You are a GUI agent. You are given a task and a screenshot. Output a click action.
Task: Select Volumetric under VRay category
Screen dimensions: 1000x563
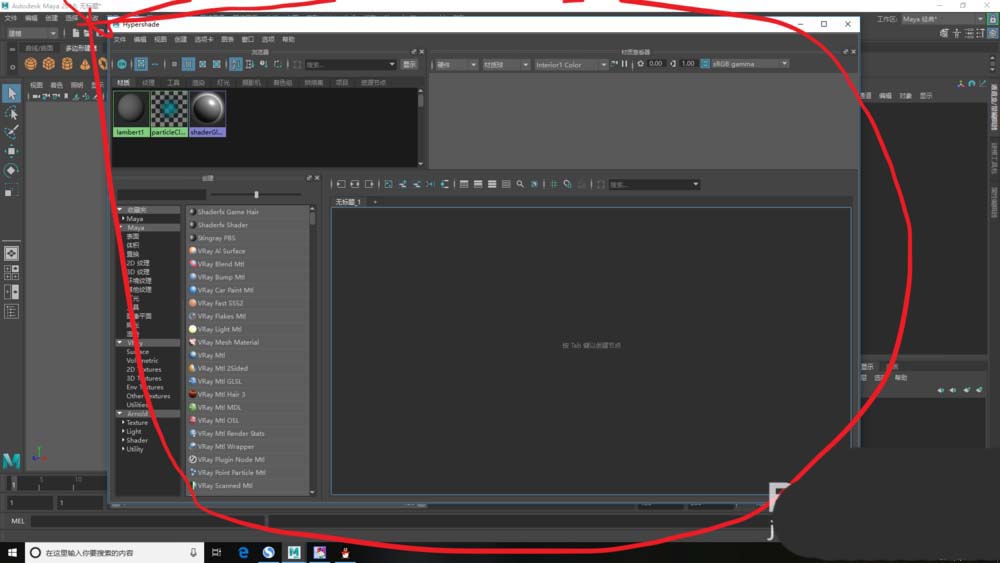(142, 360)
